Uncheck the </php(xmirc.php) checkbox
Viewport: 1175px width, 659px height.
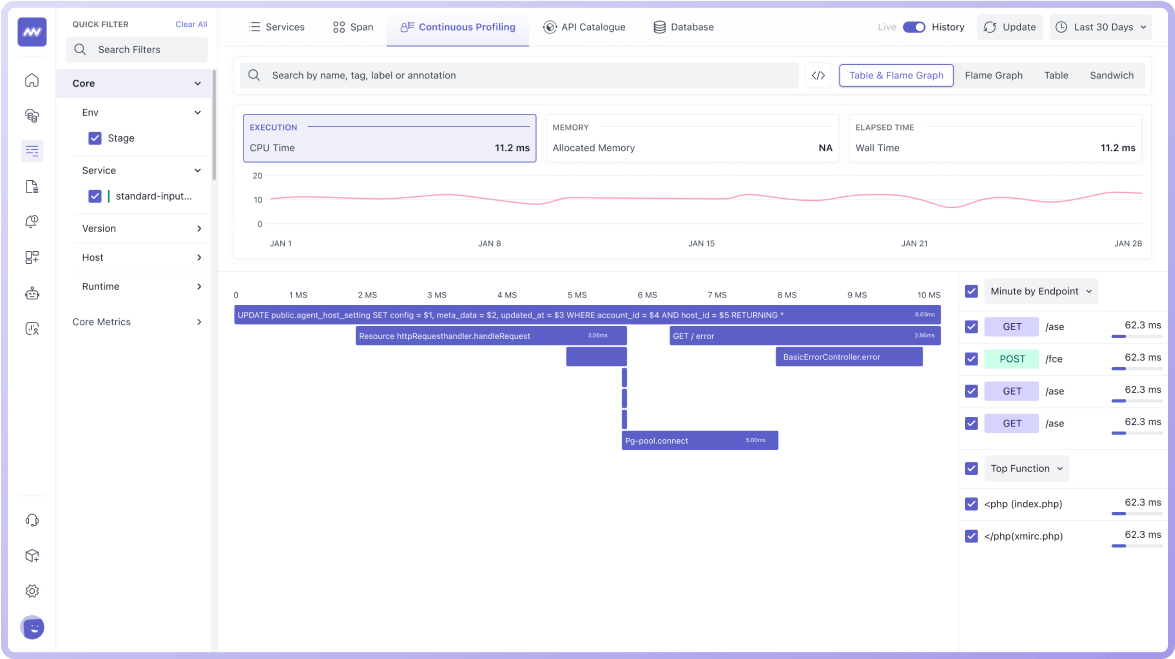click(x=971, y=536)
